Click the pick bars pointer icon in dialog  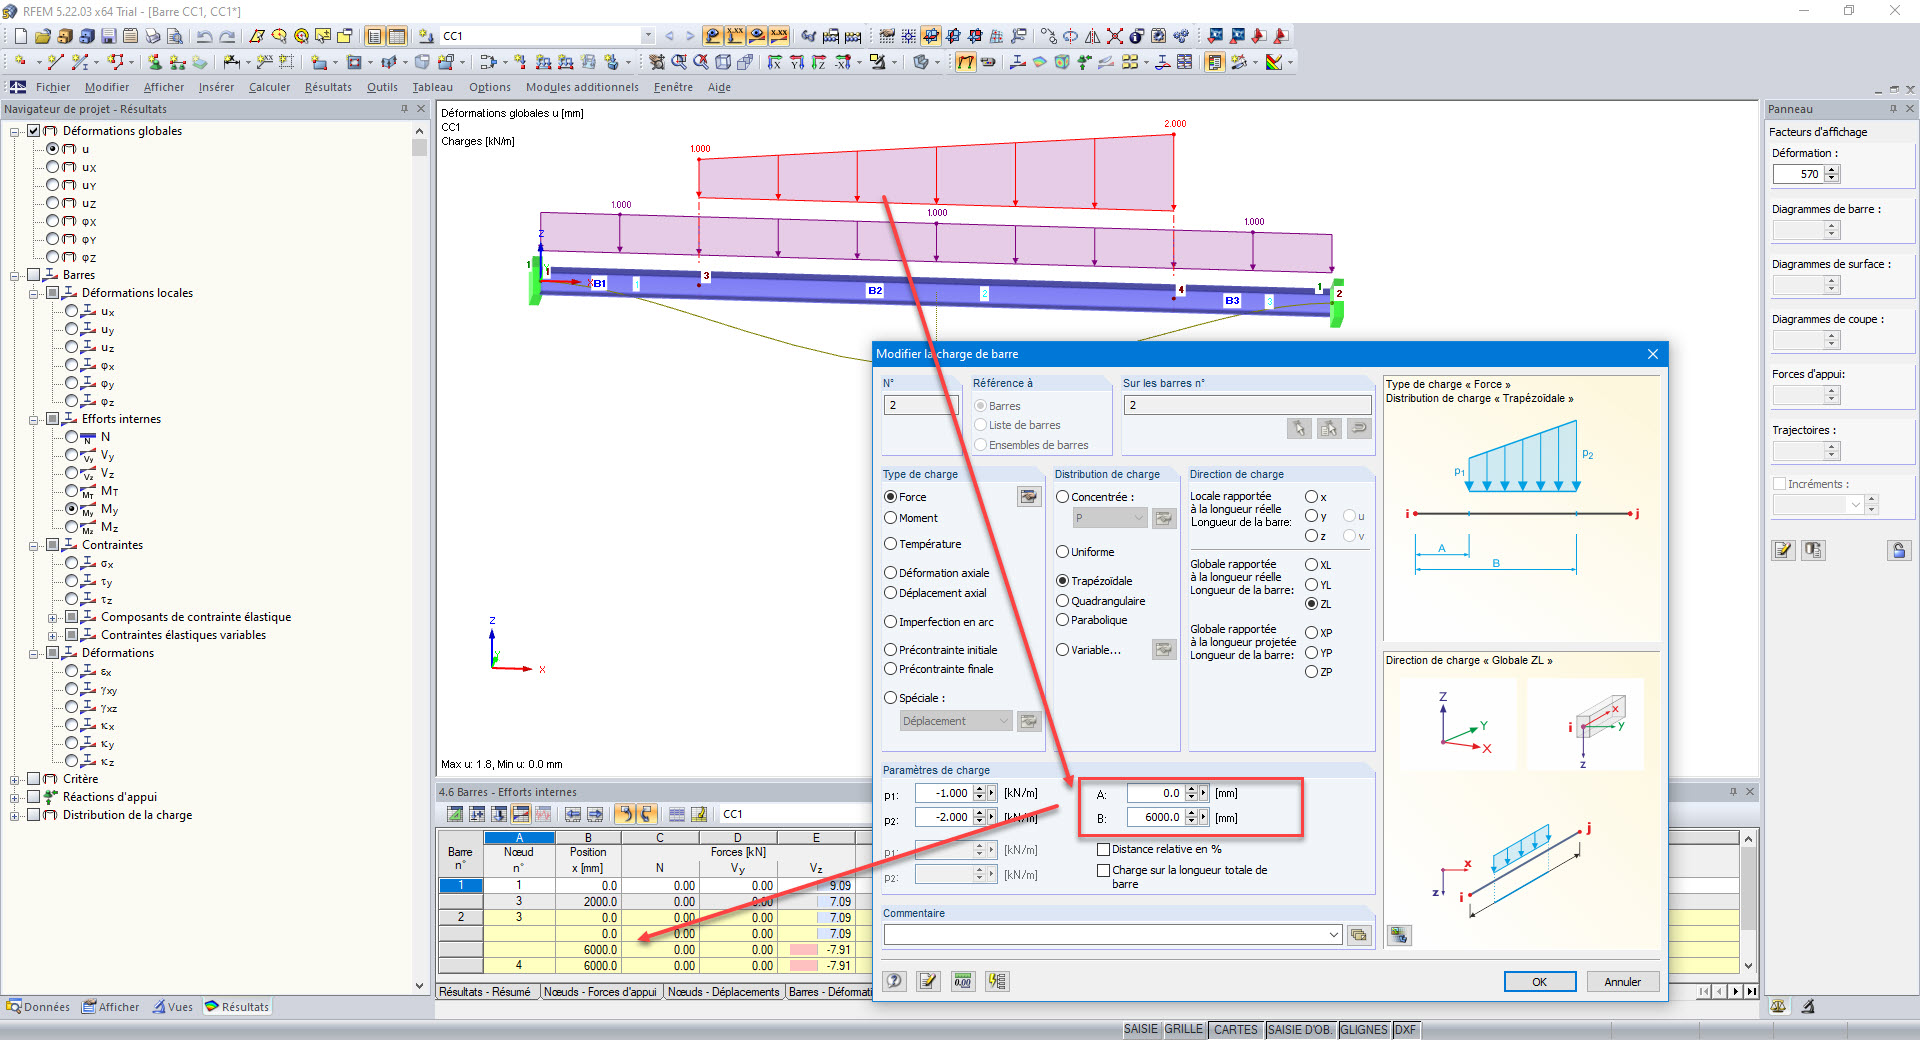[x=1299, y=428]
